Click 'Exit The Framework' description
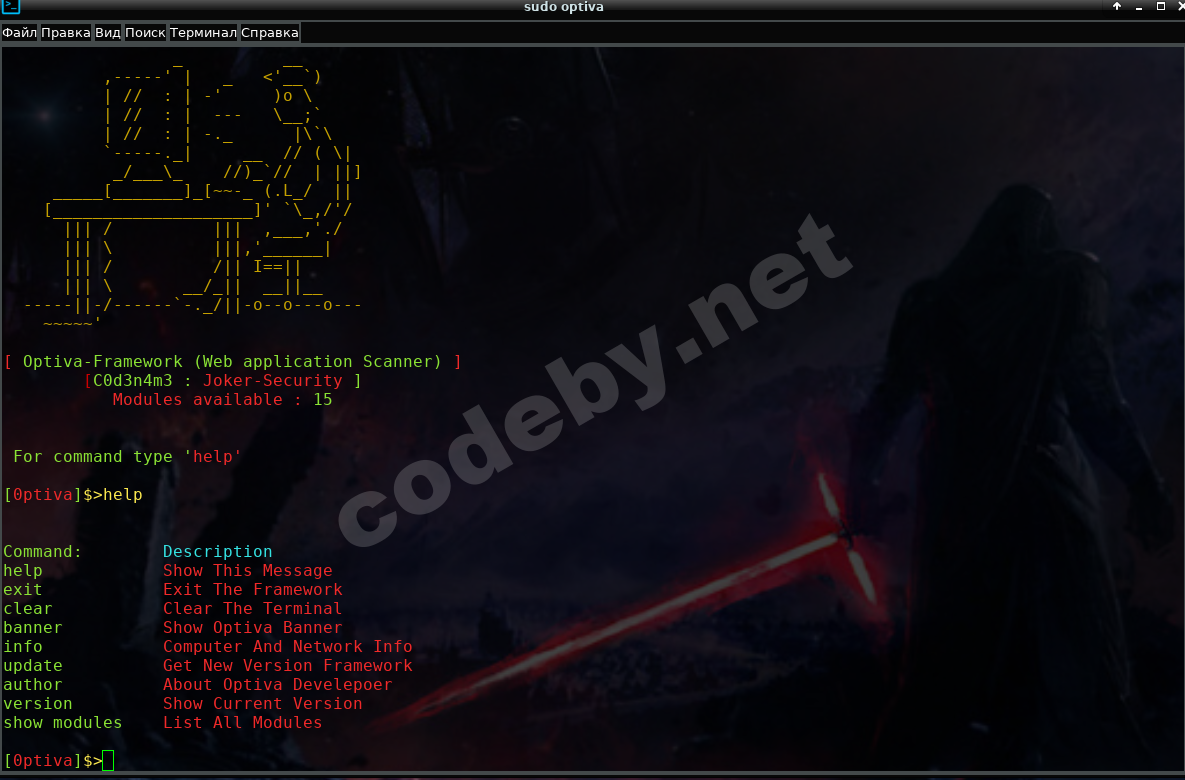 [252, 590]
